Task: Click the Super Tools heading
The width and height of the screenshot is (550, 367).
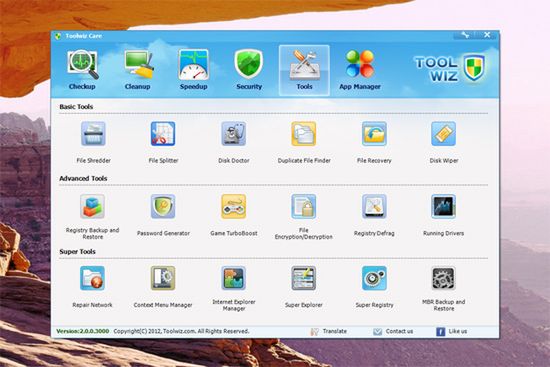Action: click(x=77, y=252)
